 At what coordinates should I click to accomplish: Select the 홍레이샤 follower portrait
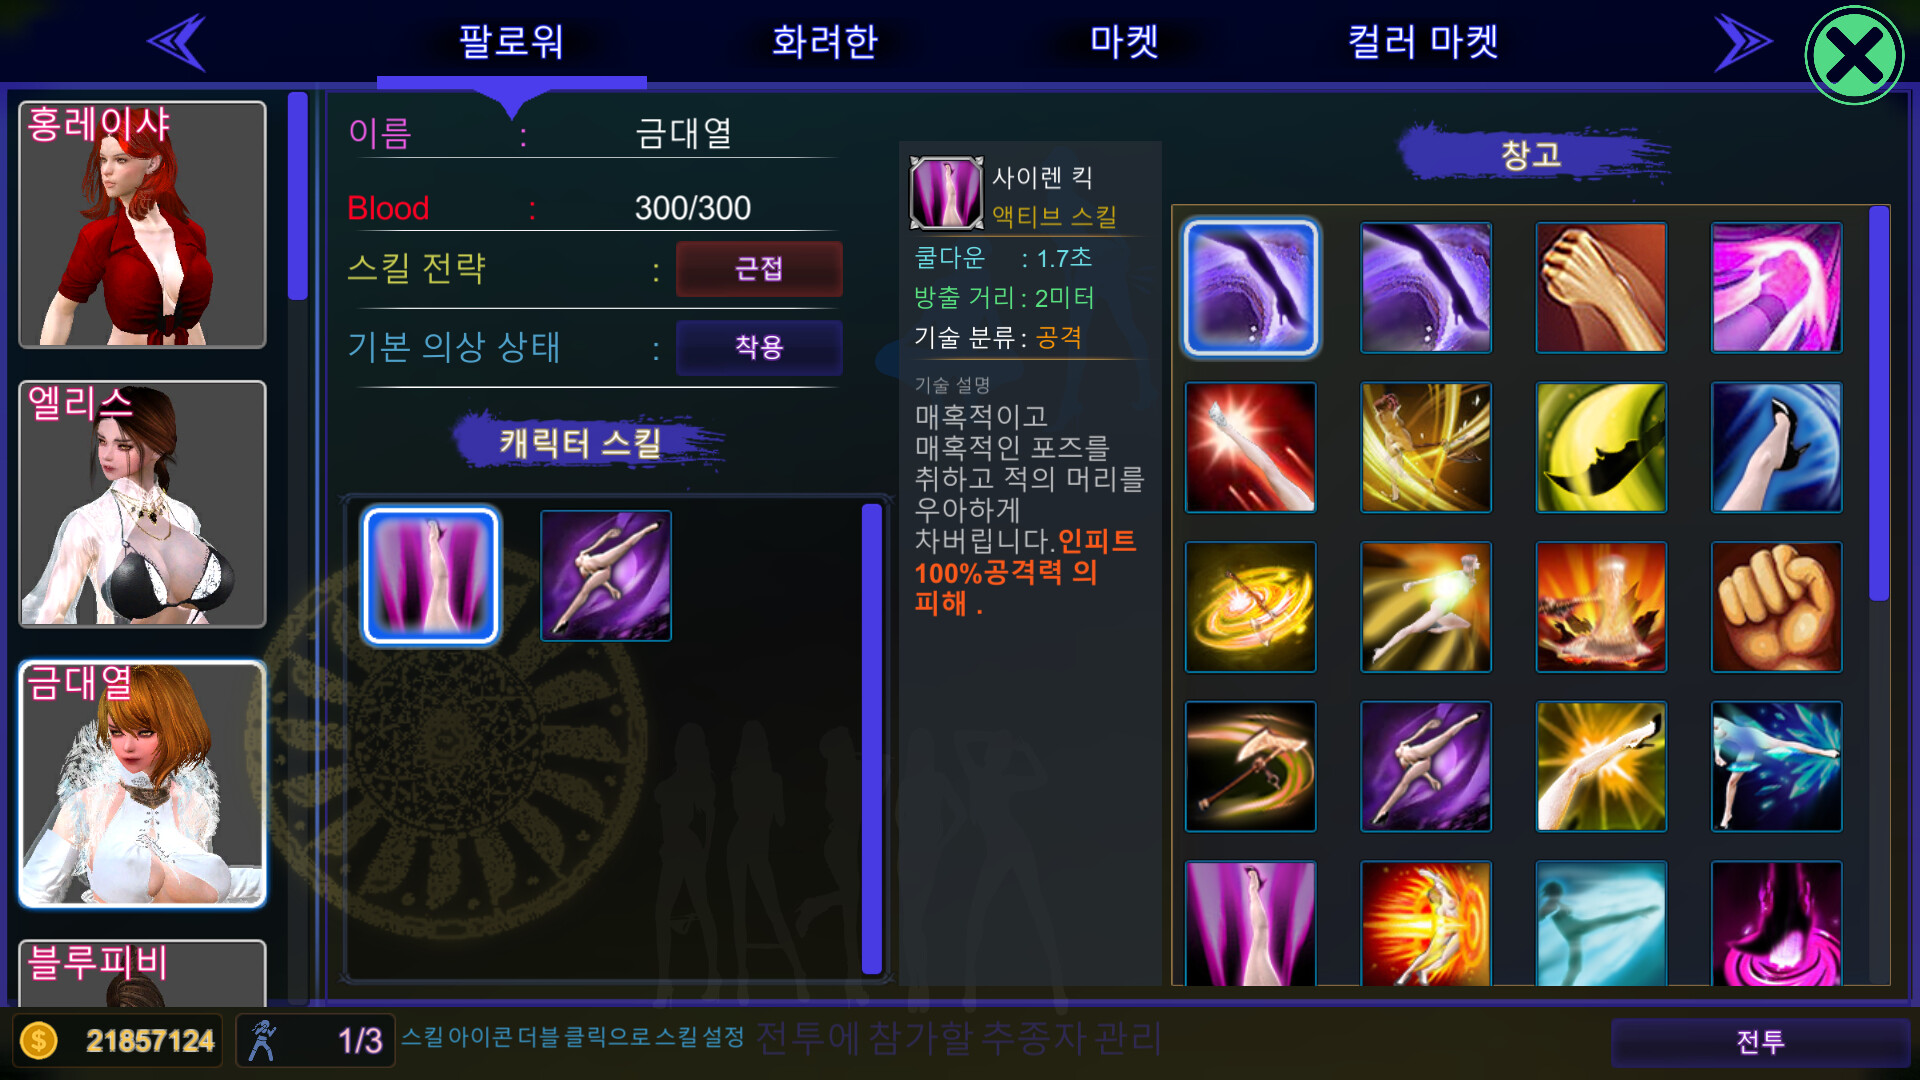(143, 225)
